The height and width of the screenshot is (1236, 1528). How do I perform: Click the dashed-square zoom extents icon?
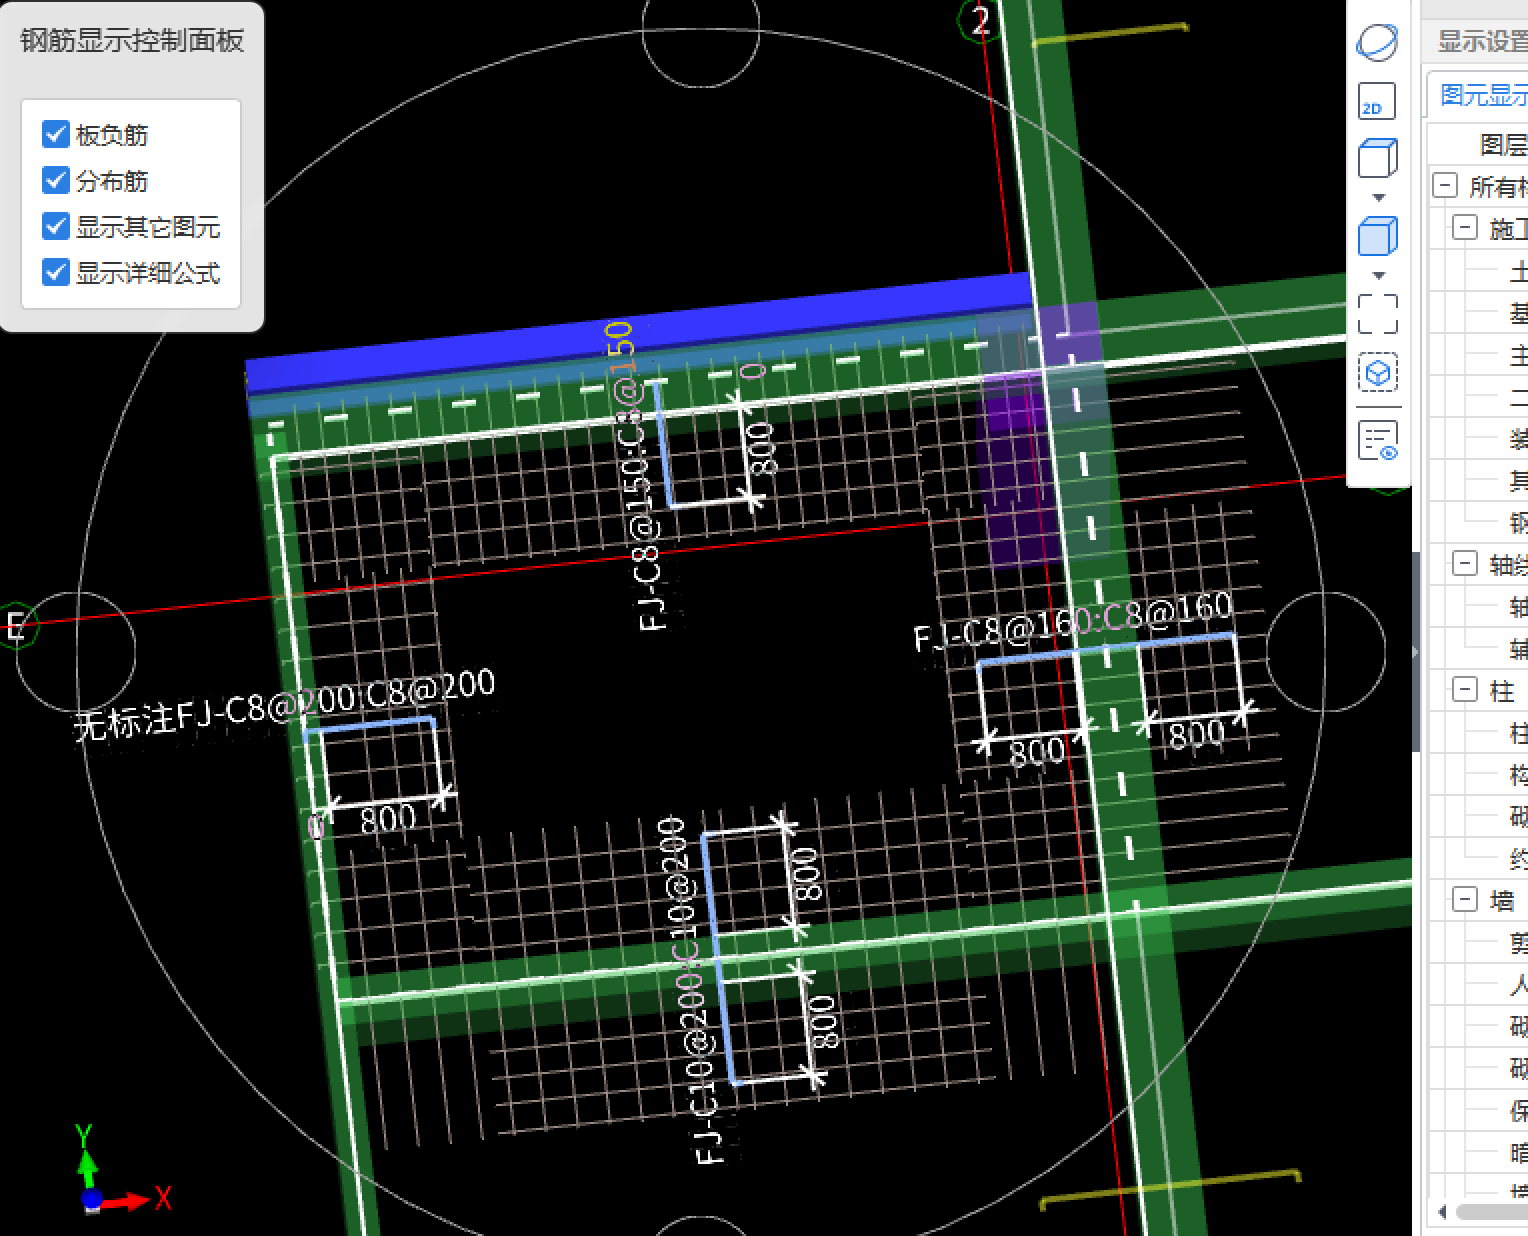coord(1378,314)
